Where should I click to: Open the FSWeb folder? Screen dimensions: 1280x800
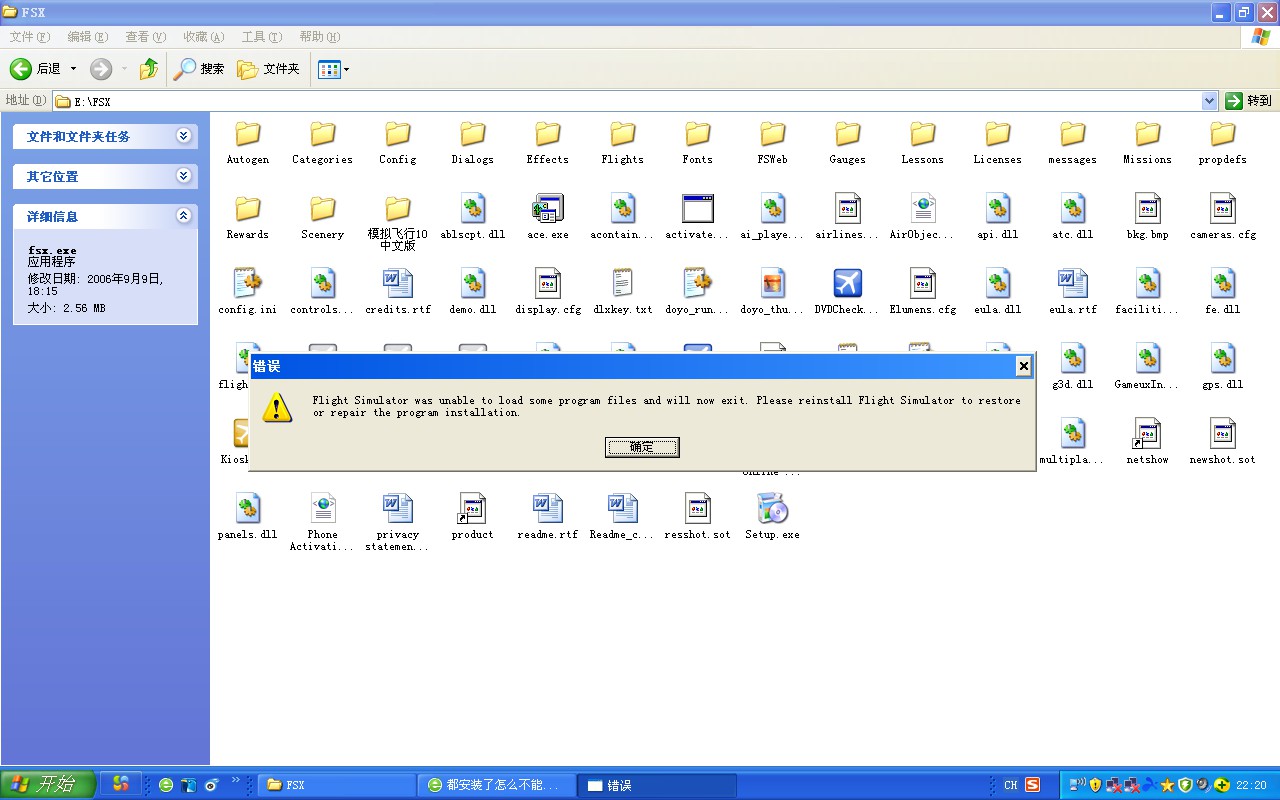(x=772, y=143)
